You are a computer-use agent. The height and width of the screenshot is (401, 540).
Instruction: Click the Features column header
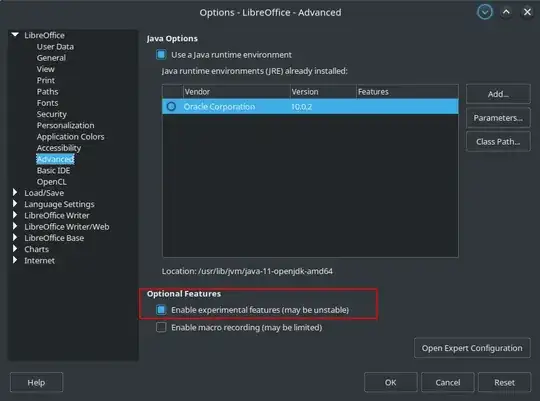click(x=407, y=92)
